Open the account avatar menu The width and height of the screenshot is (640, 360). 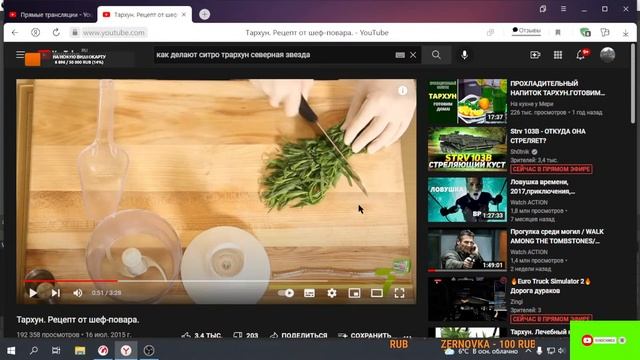tap(607, 55)
